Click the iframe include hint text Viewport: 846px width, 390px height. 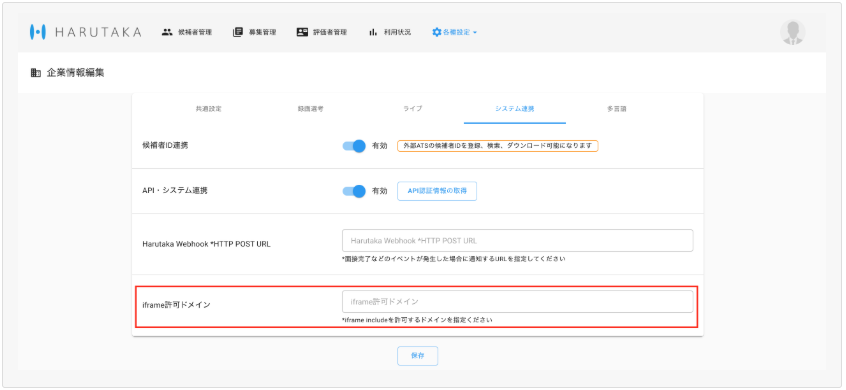point(417,320)
